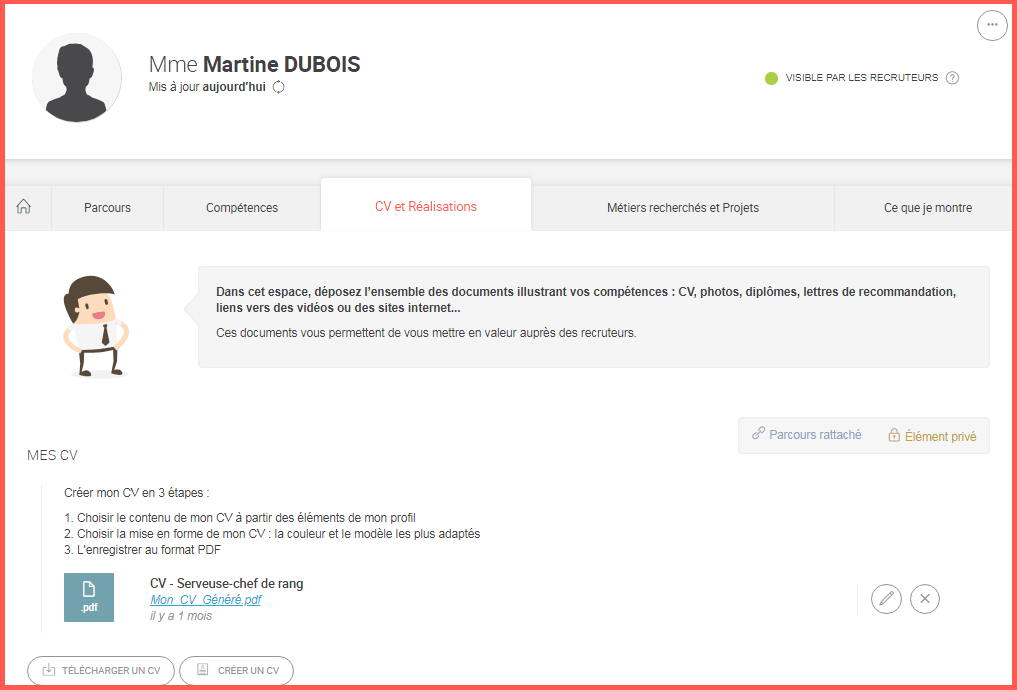The image size is (1017, 690).
Task: Click the cartoon assistant character
Action: tap(94, 327)
